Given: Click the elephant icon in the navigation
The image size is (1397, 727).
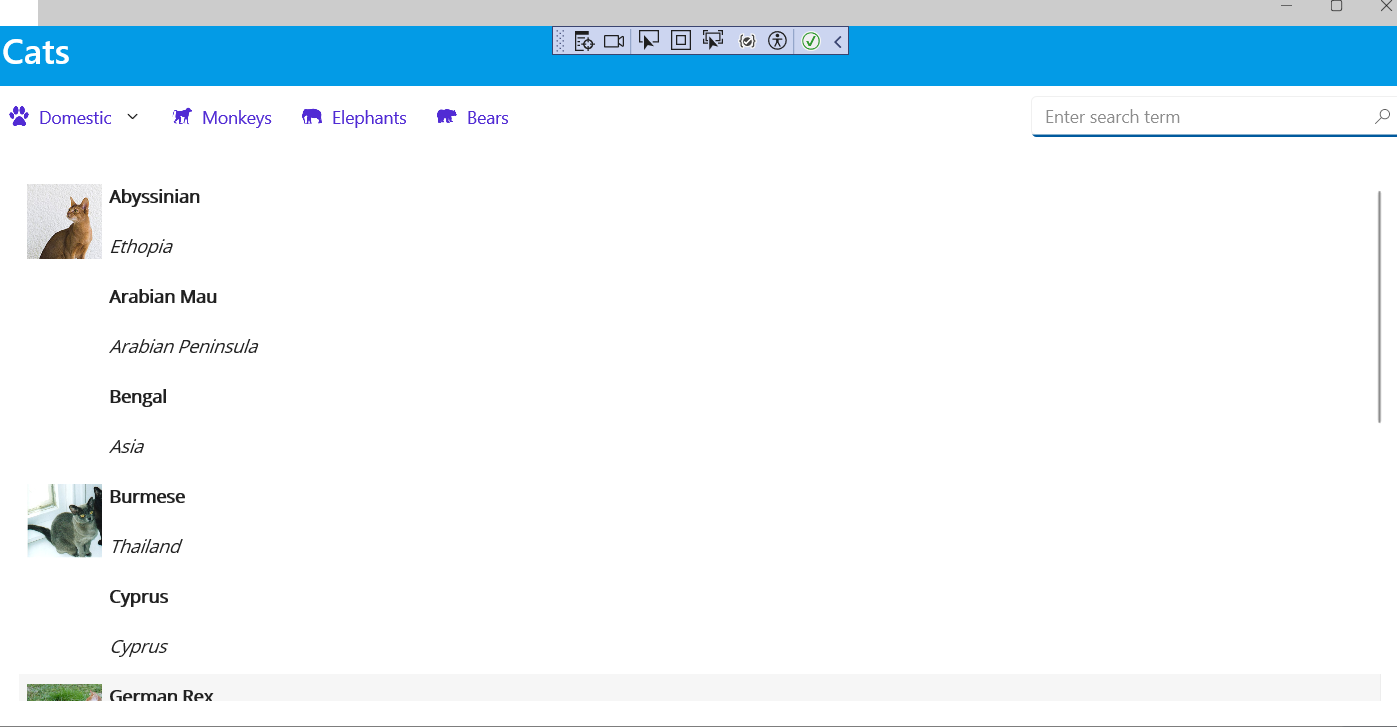Looking at the screenshot, I should [312, 116].
